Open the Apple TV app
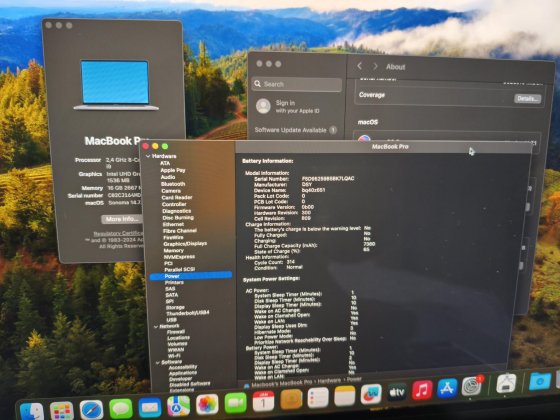Image resolution: width=560 pixels, height=420 pixels. pyautogui.click(x=397, y=392)
